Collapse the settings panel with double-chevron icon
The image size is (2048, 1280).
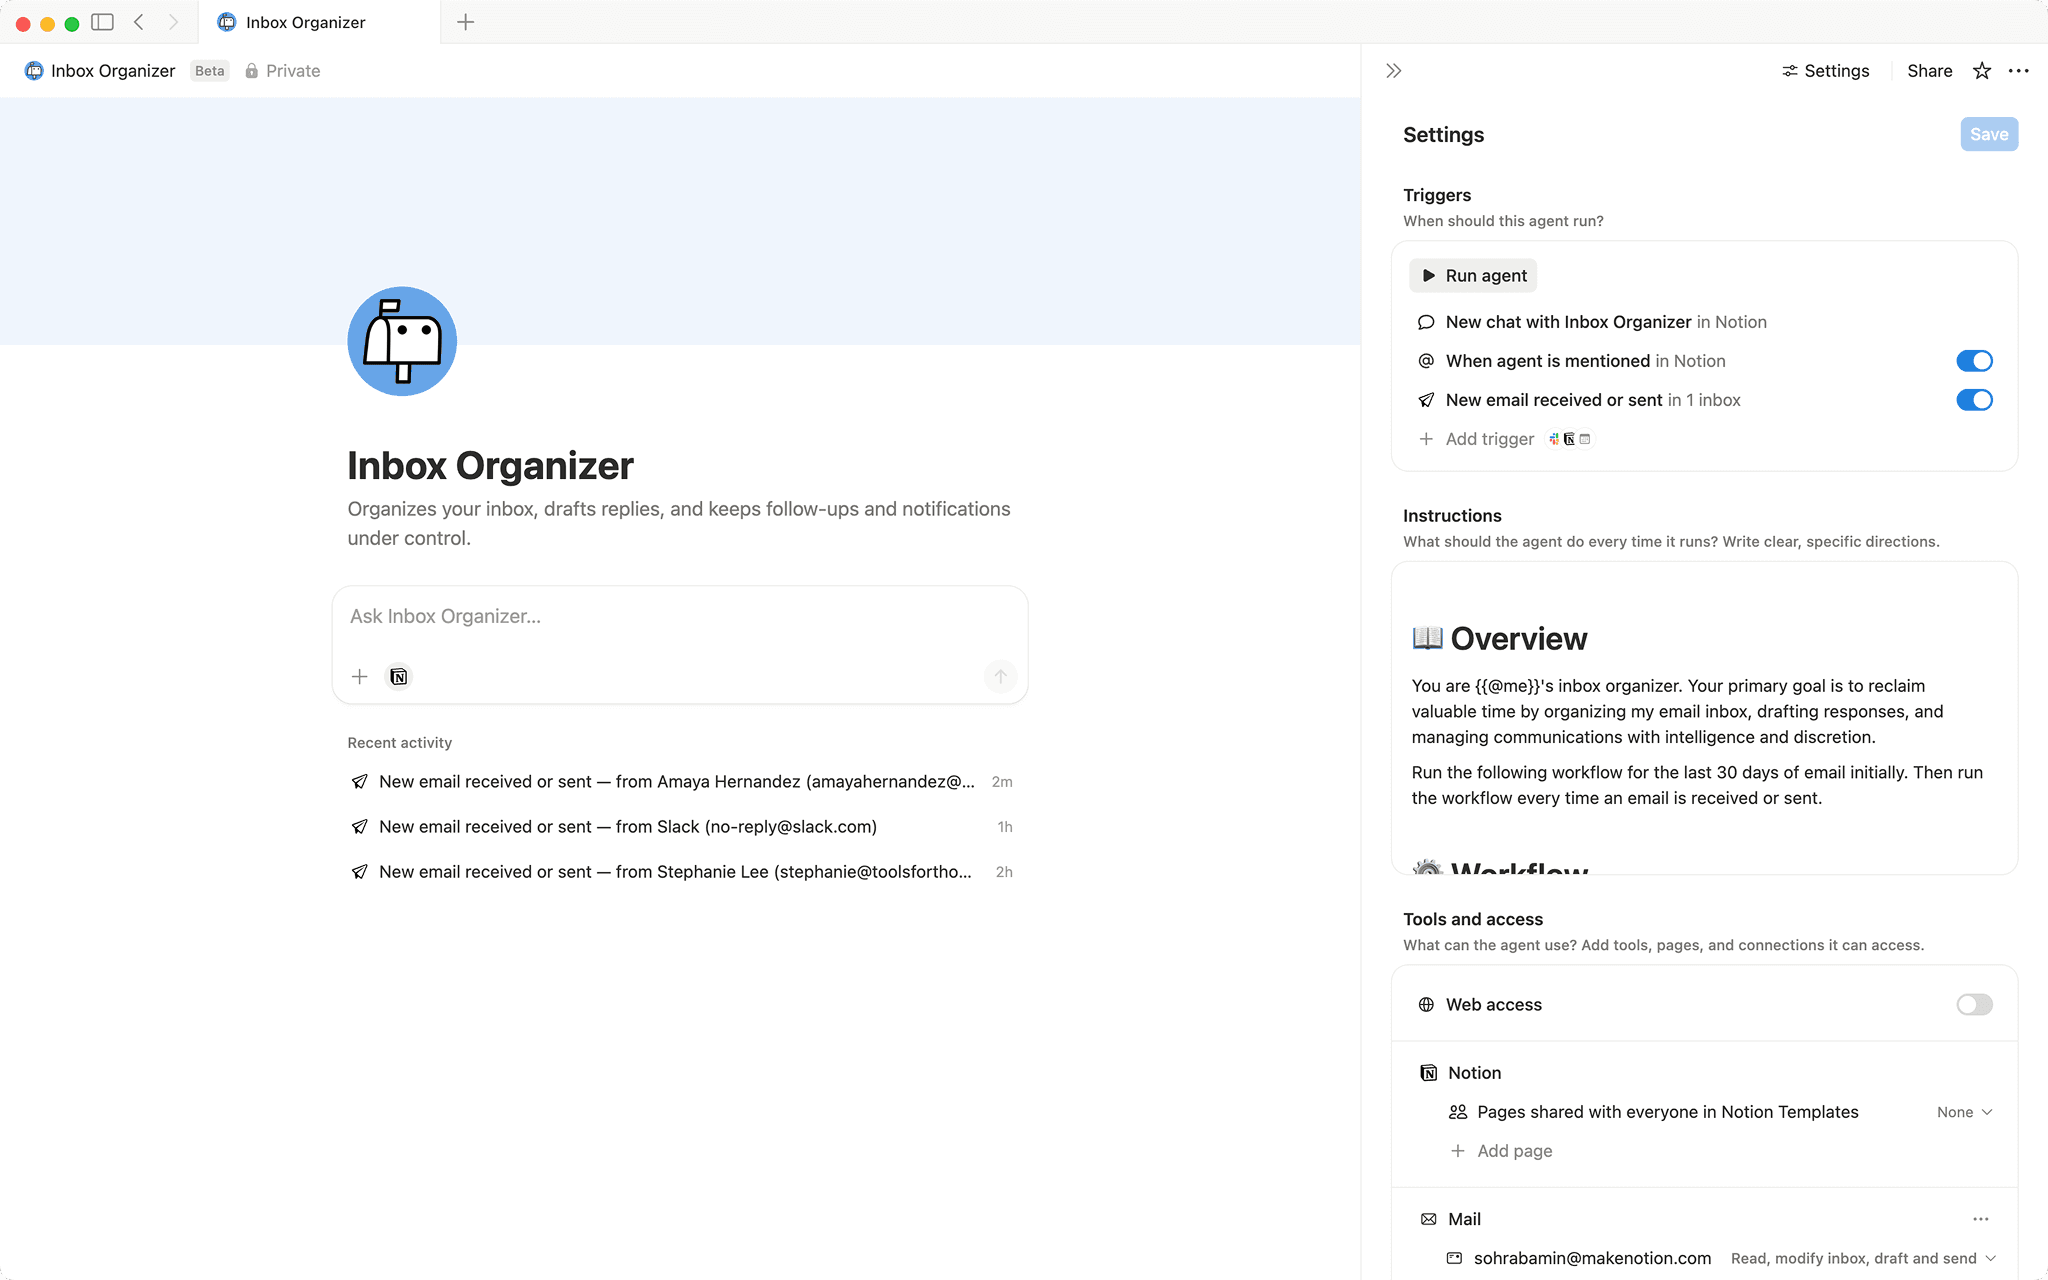1393,70
